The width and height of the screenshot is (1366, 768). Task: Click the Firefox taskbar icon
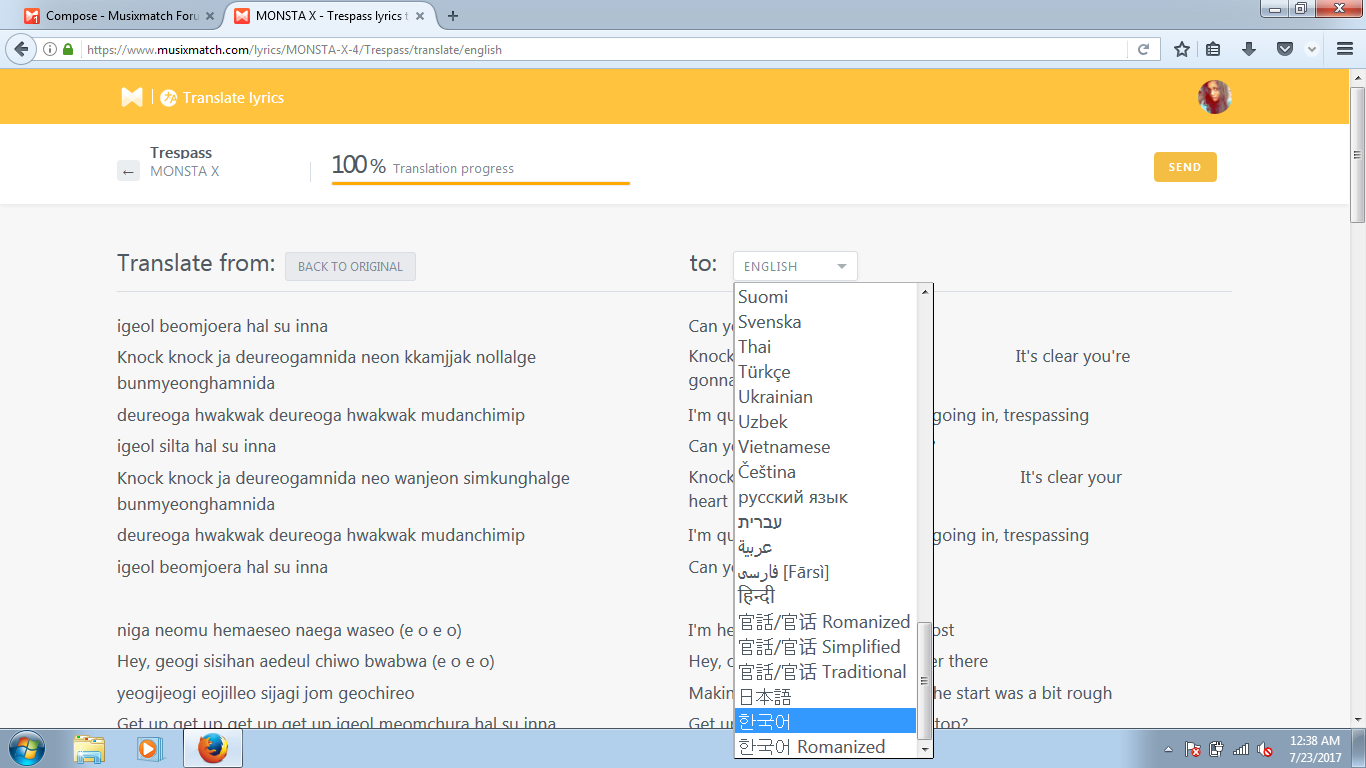click(212, 748)
